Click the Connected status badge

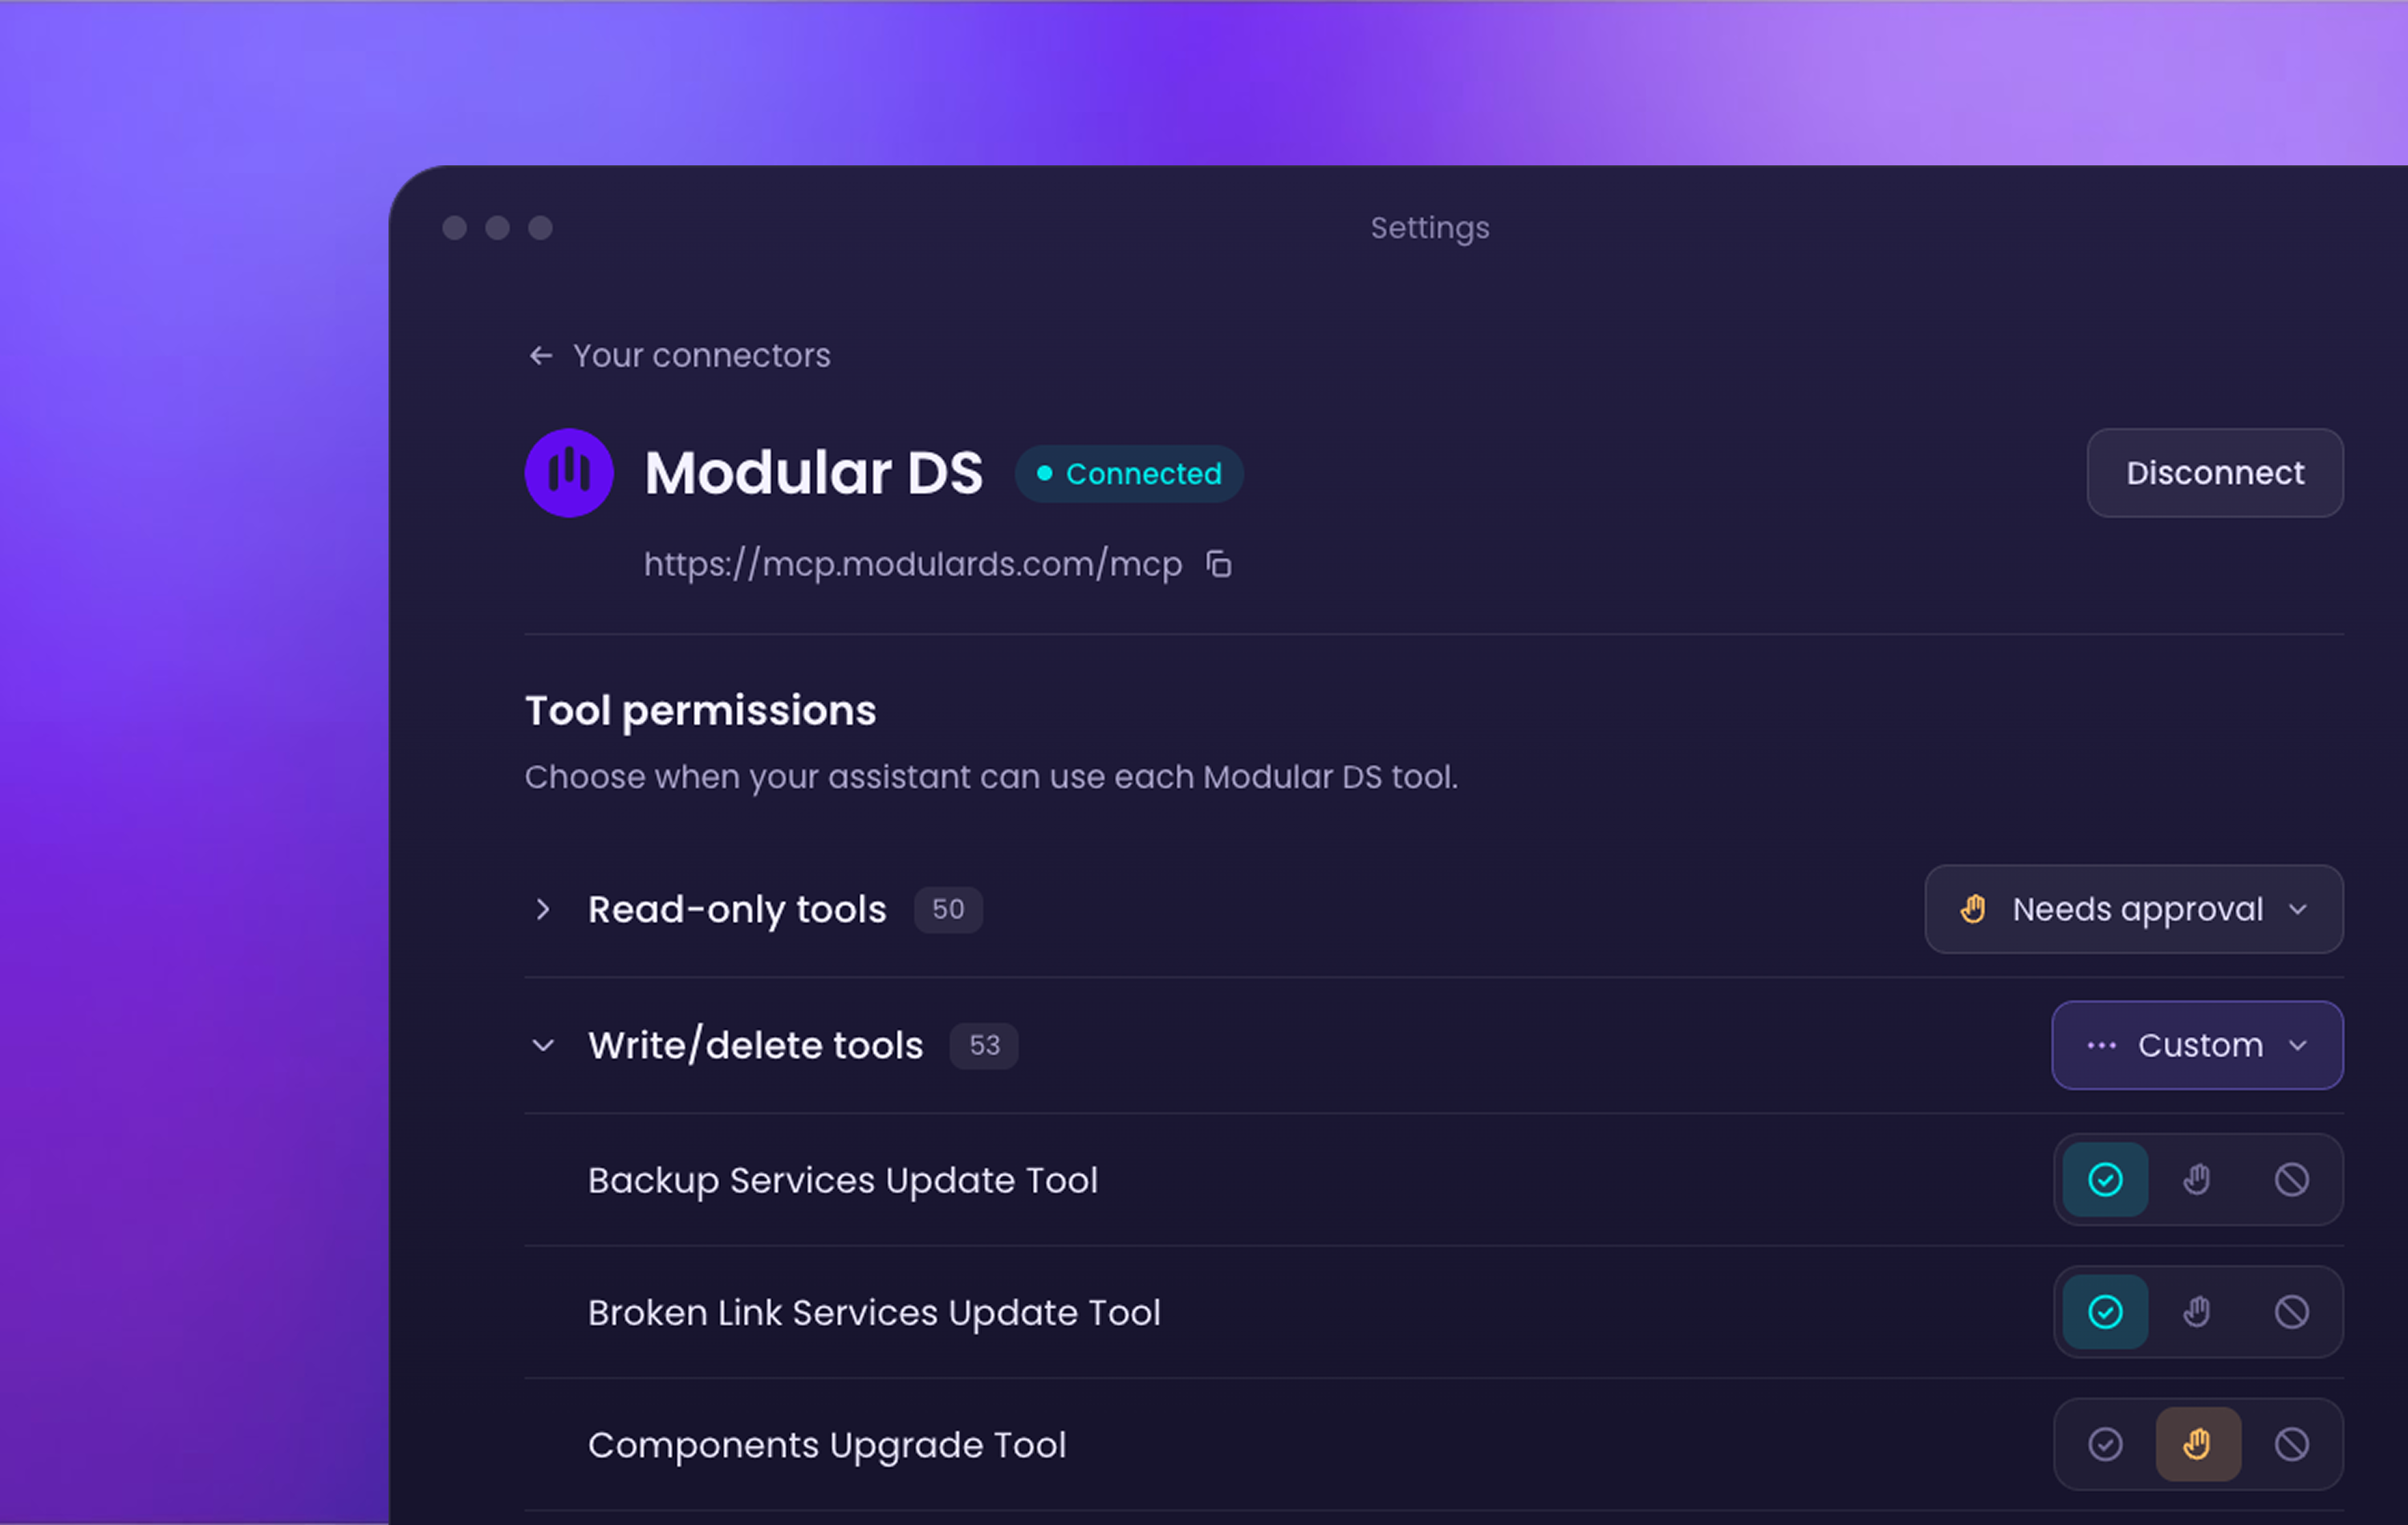click(1129, 474)
